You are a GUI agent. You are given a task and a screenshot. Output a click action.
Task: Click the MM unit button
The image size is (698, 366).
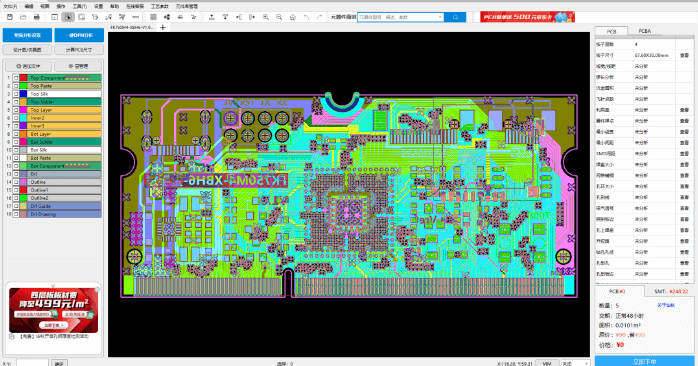tap(547, 363)
